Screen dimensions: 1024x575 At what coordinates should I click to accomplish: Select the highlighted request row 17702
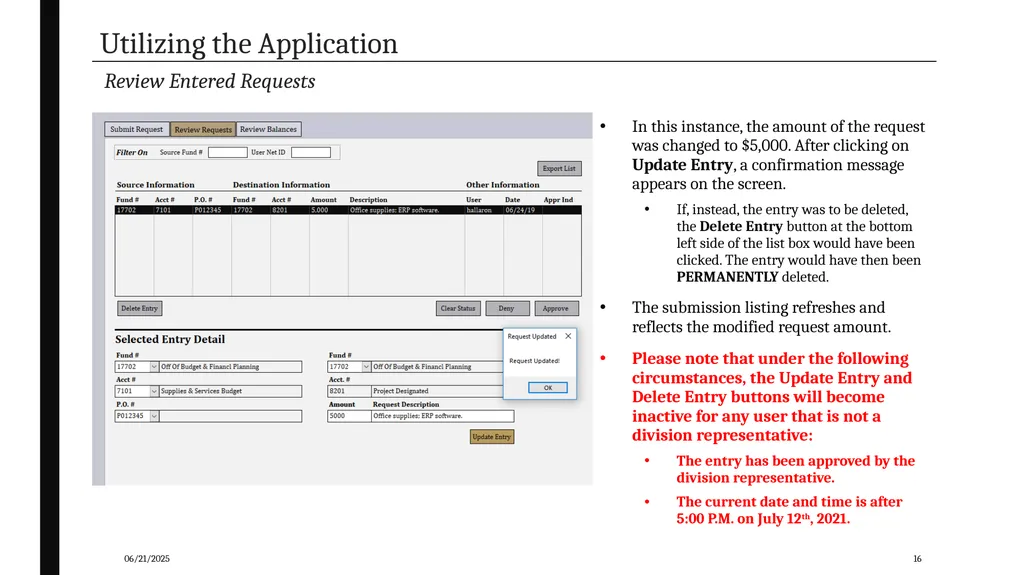click(348, 210)
